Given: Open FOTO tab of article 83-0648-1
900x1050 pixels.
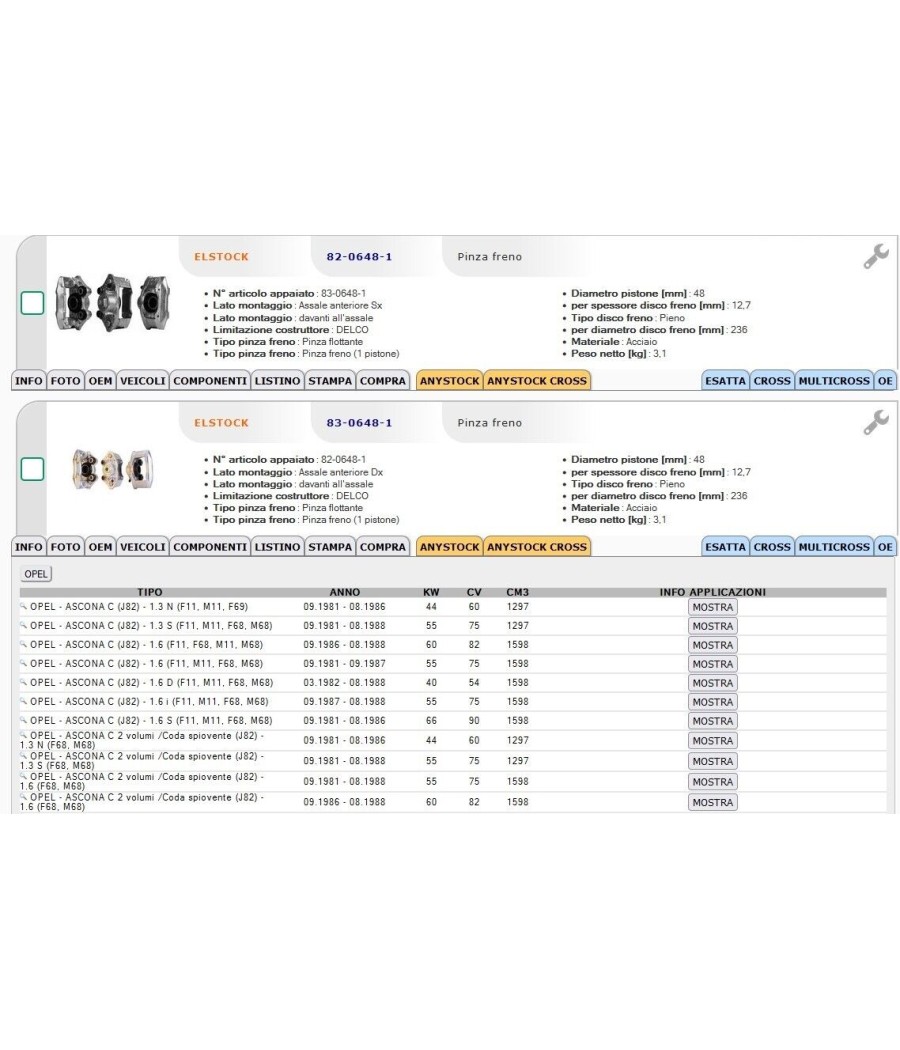Looking at the screenshot, I should (66, 547).
